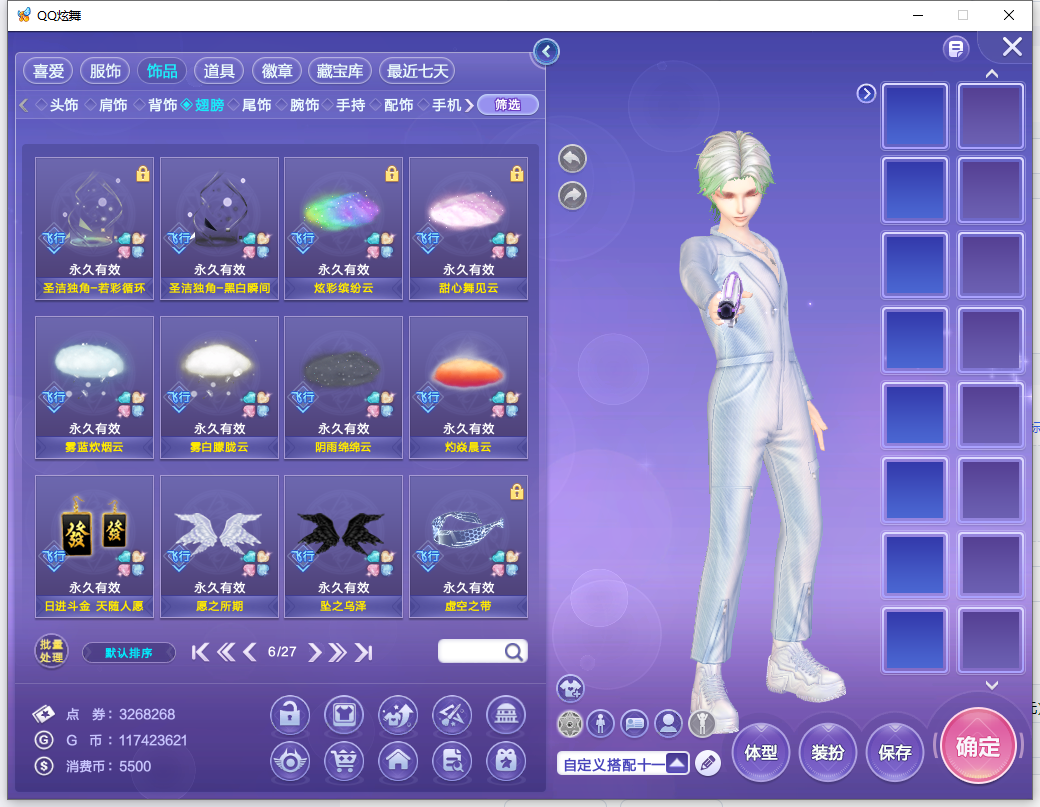Click the unlock padlock icon

pos(290,715)
